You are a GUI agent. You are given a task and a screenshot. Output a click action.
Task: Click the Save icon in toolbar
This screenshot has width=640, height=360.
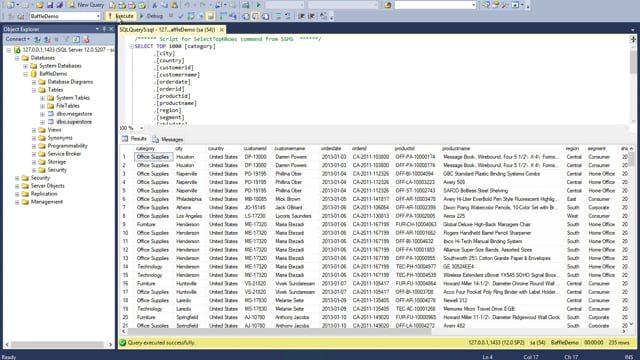pyautogui.click(x=50, y=5)
